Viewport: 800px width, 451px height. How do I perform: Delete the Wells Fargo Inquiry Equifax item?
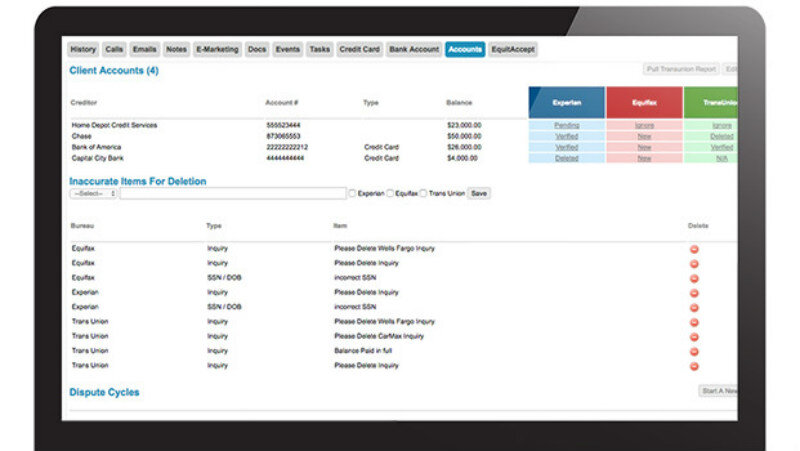click(694, 249)
